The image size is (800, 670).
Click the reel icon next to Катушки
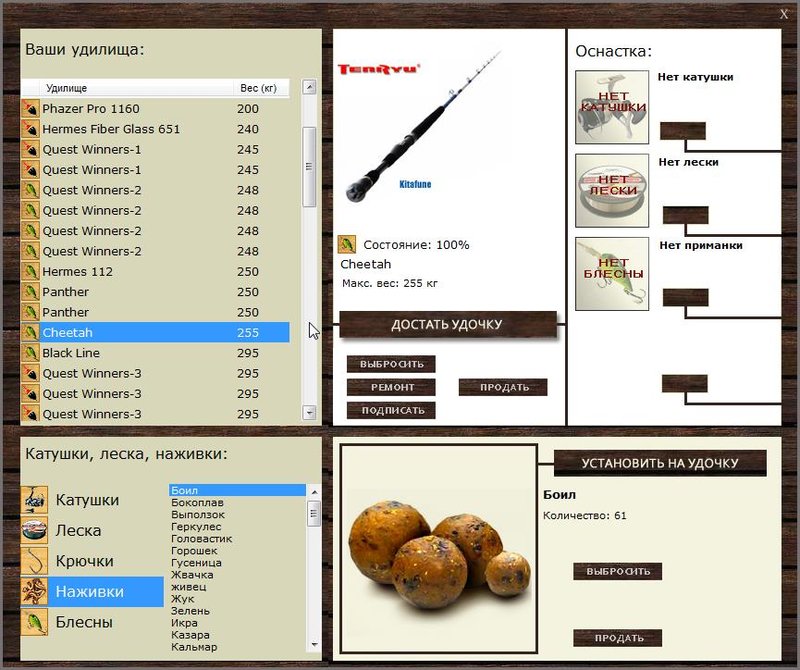[x=34, y=500]
